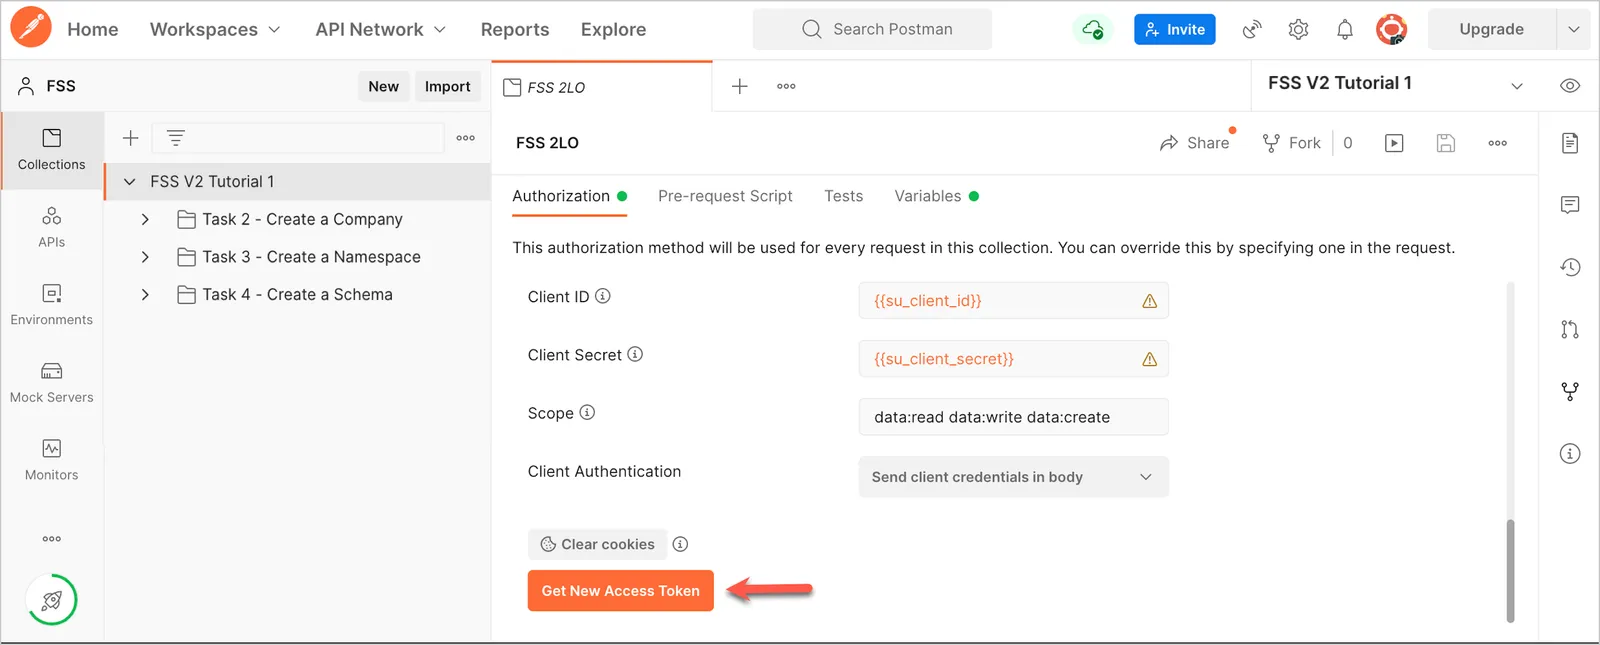The height and width of the screenshot is (645, 1600).
Task: Toggle environment quick look eye icon
Action: click(1570, 86)
